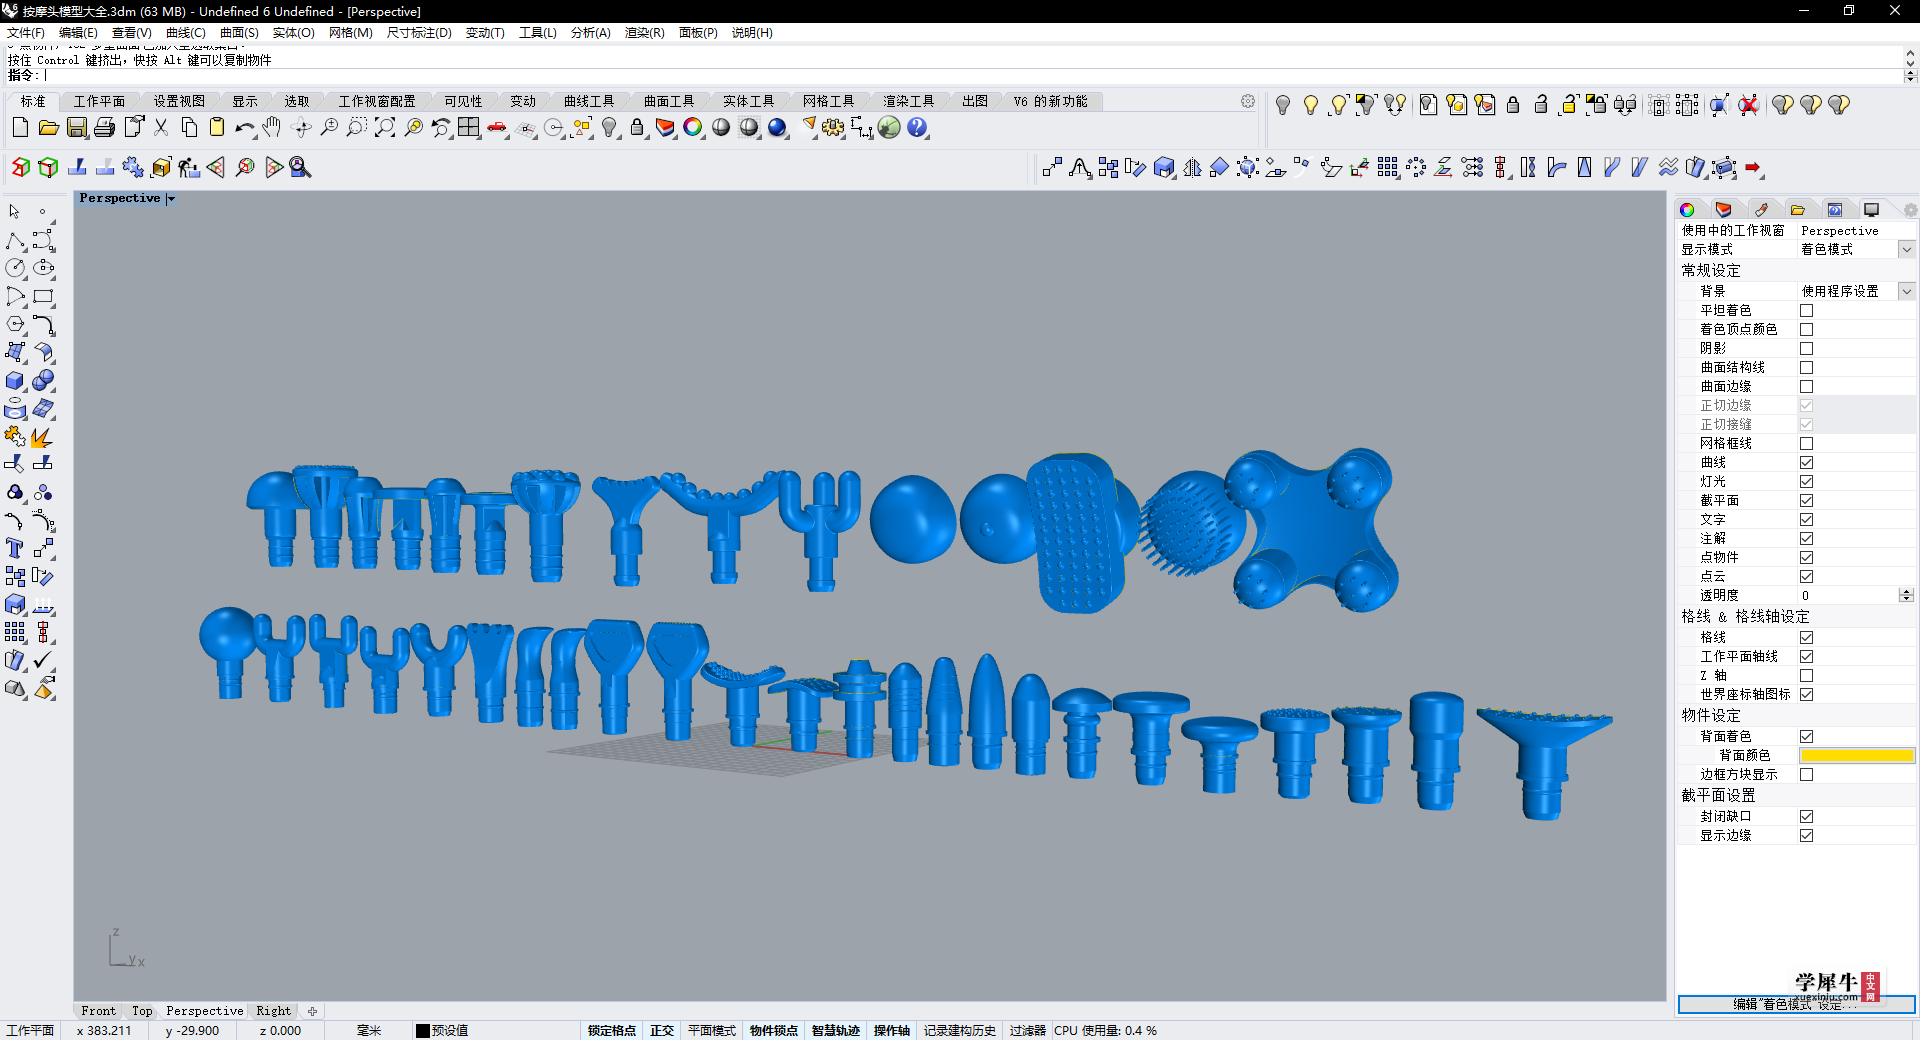Toggle 锁定格点 in the status bar
The width and height of the screenshot is (1920, 1040).
click(x=611, y=1031)
